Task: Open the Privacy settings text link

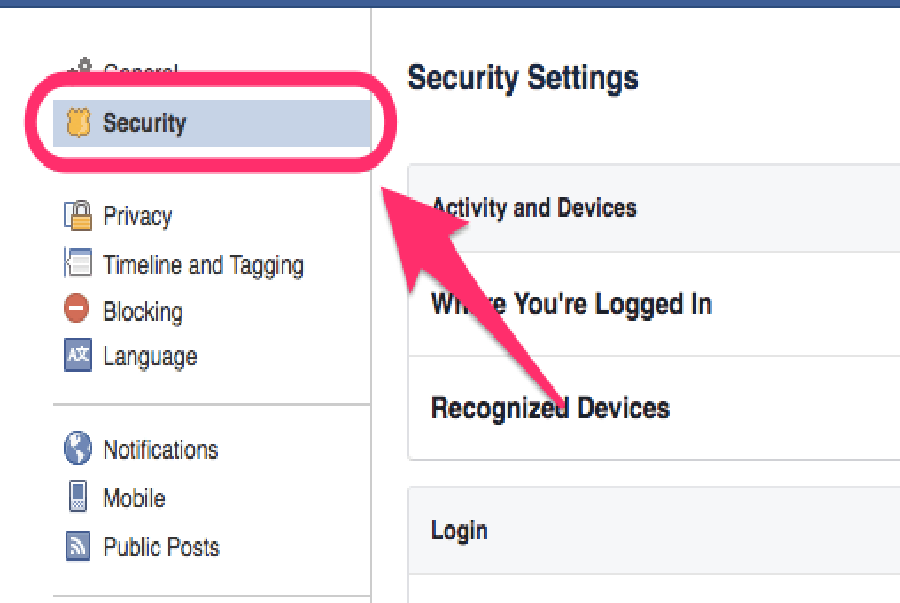Action: point(138,216)
